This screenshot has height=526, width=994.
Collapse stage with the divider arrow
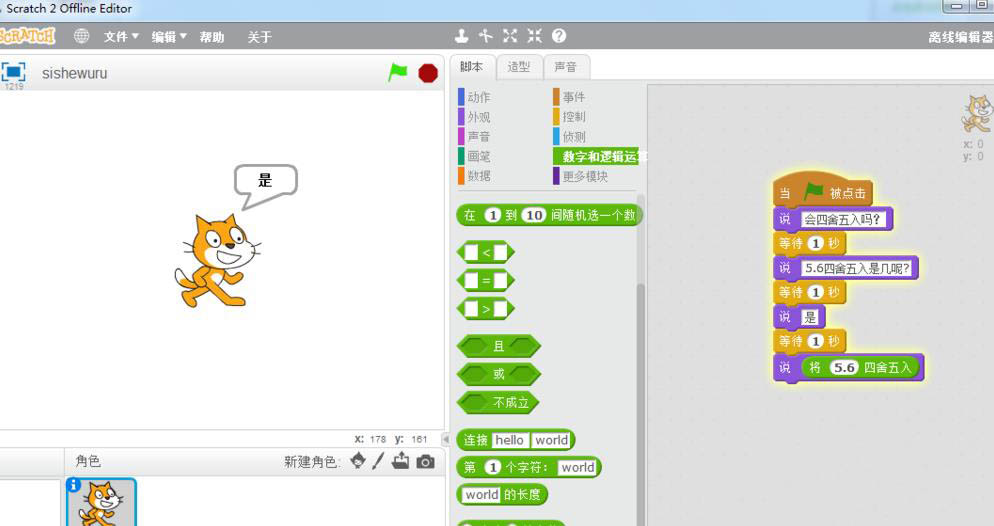click(x=446, y=439)
